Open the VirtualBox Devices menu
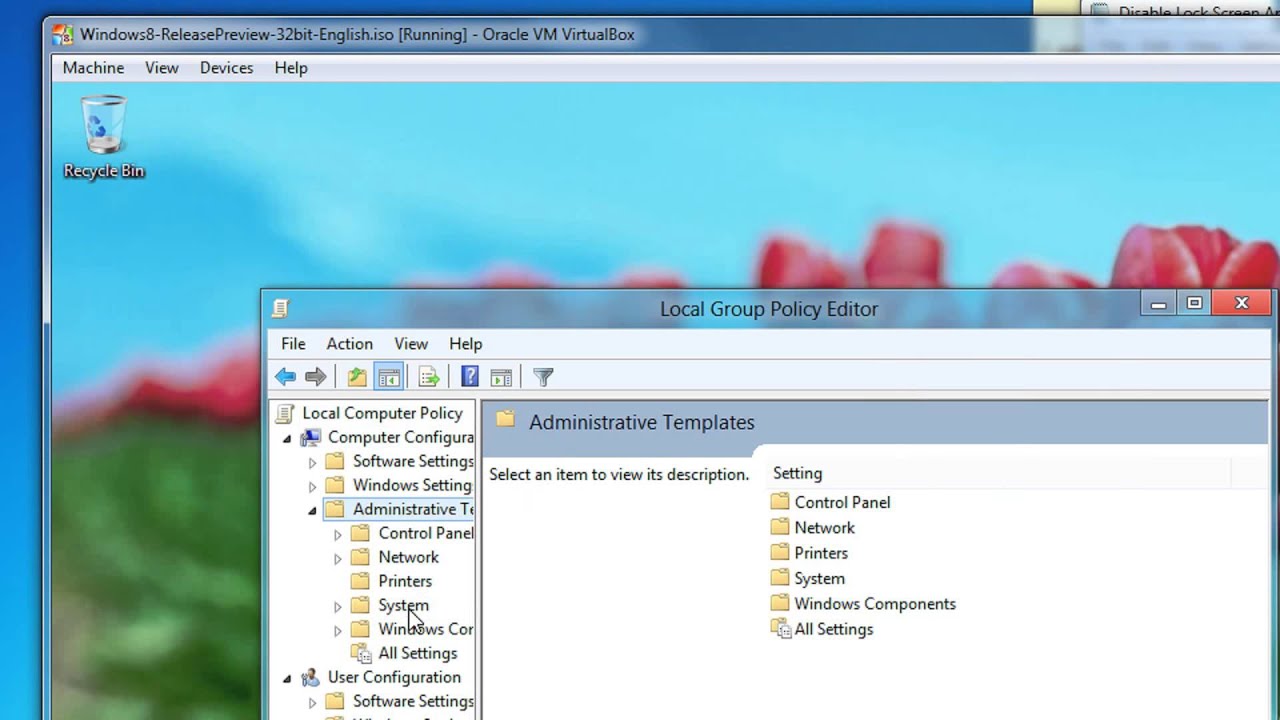 point(226,68)
